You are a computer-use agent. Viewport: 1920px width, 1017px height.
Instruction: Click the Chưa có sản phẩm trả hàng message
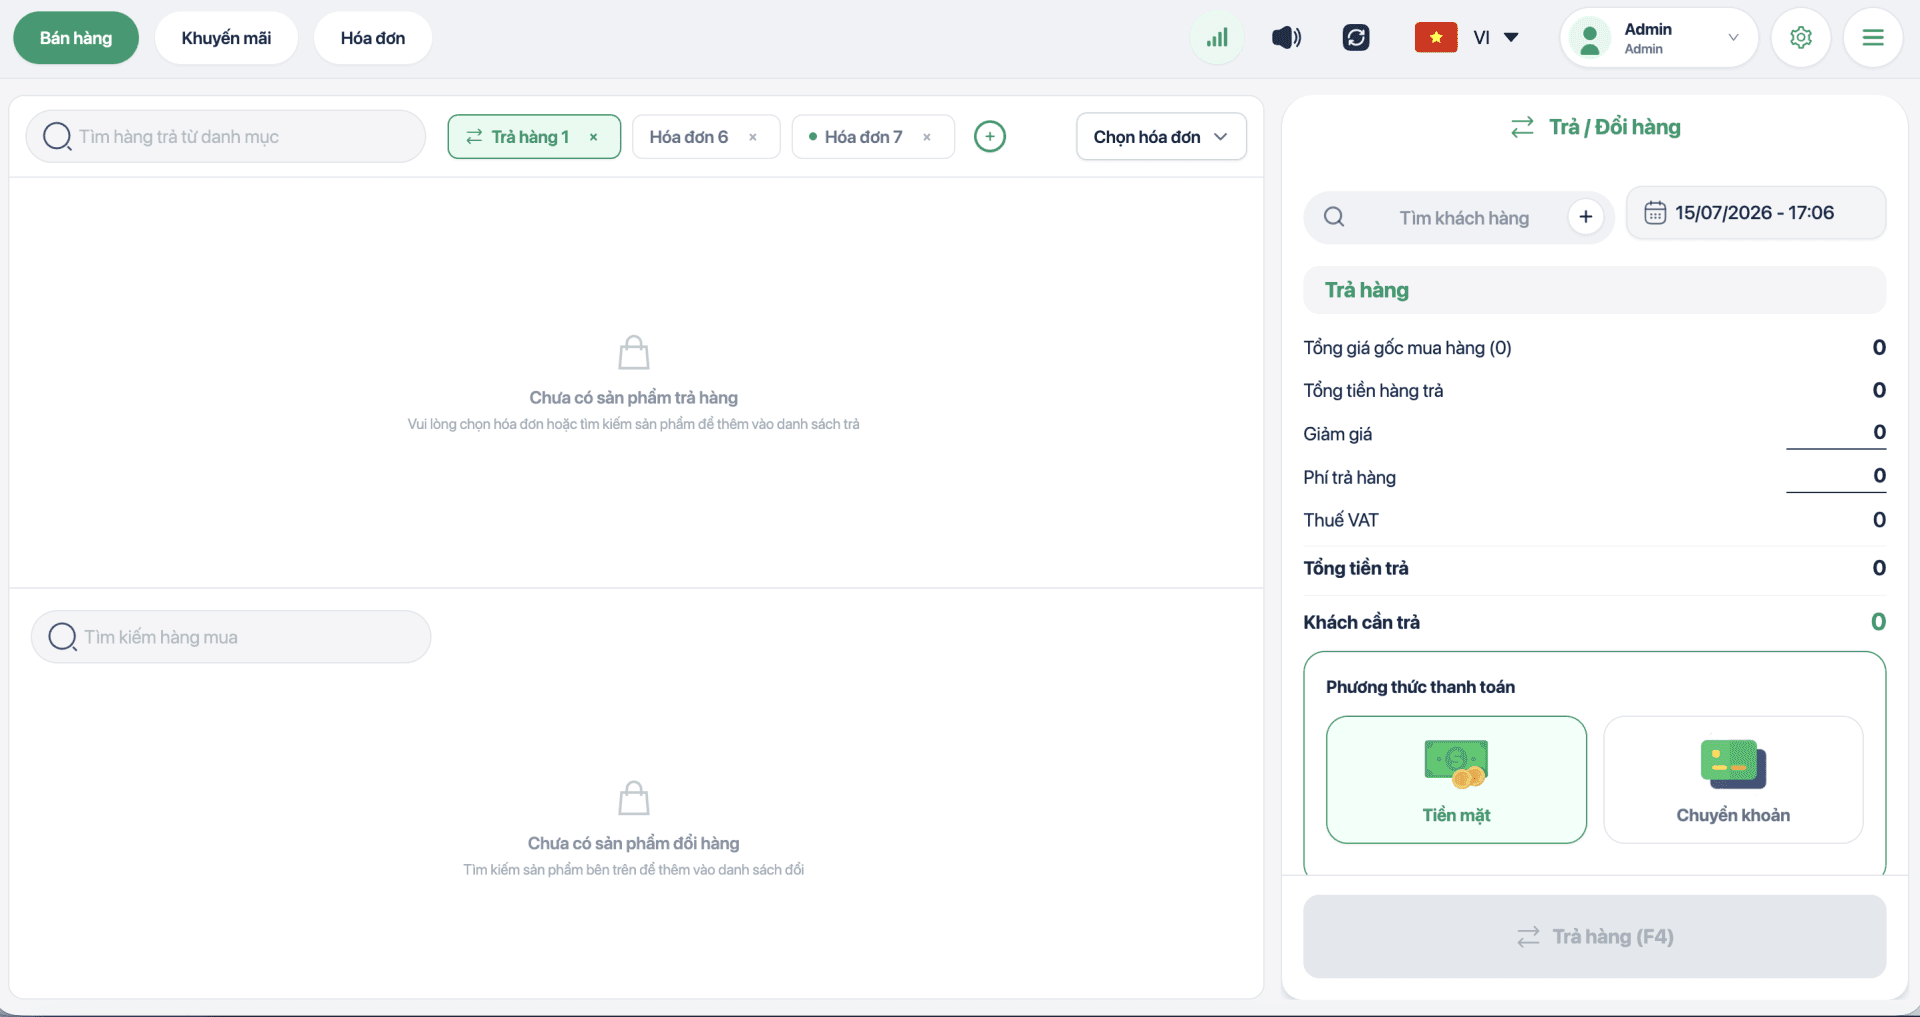633,398
